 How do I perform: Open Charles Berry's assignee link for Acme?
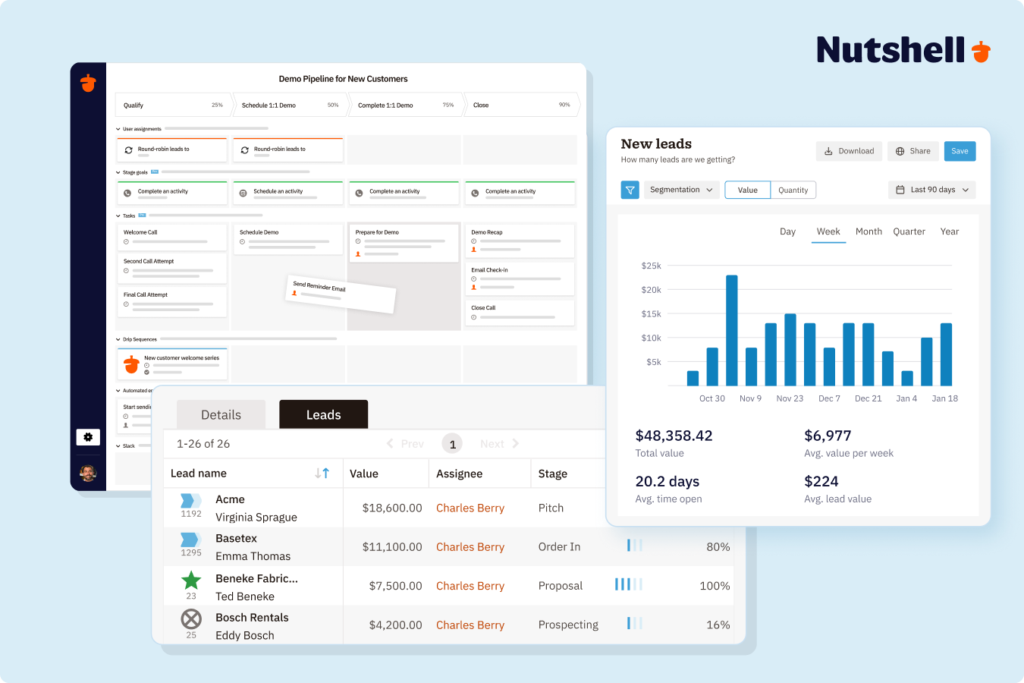tap(470, 507)
